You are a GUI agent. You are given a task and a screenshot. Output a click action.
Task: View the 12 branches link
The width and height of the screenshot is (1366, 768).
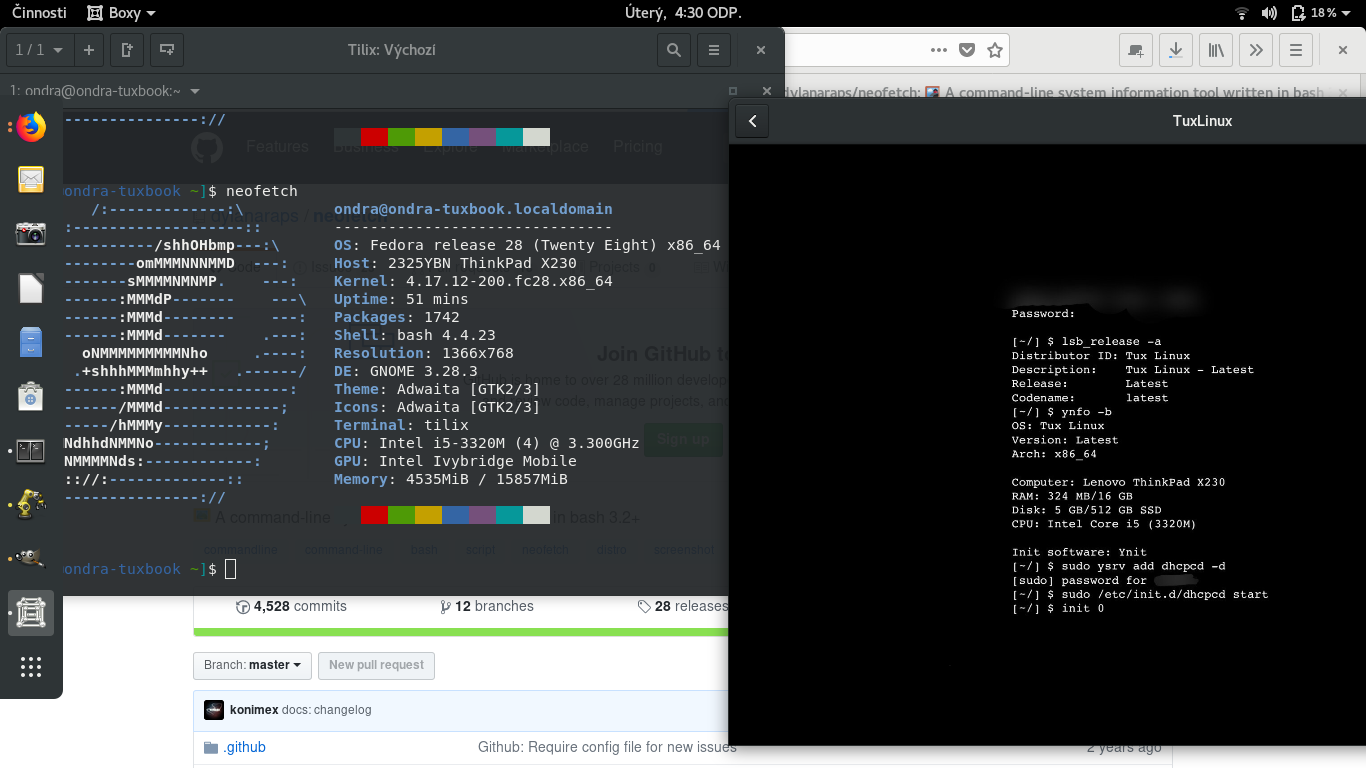(487, 606)
